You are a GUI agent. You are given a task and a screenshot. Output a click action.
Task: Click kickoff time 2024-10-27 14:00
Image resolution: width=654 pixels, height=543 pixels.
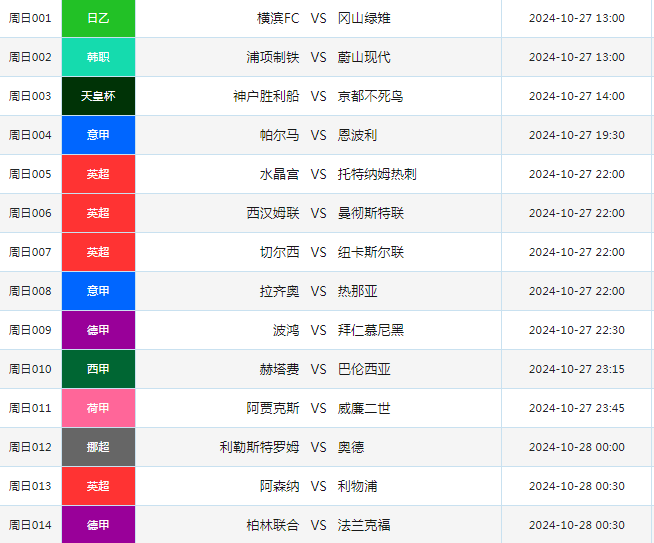click(x=577, y=96)
